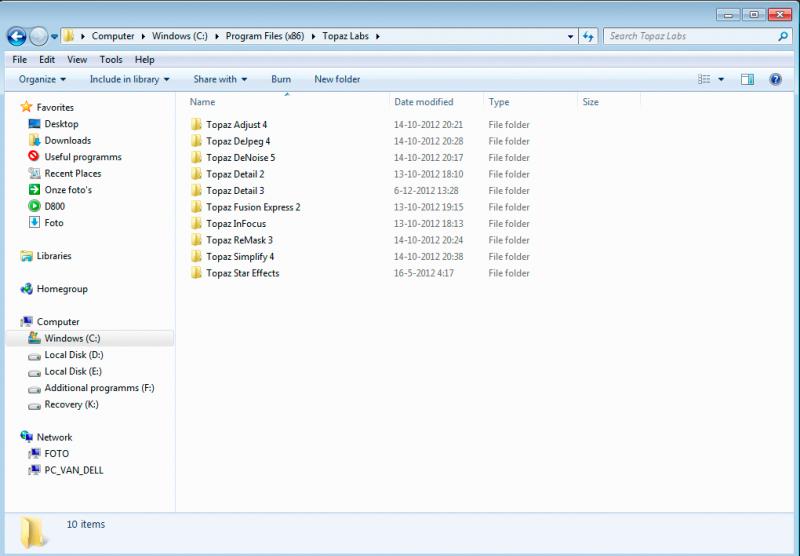Open the address bar history dropdown
The height and width of the screenshot is (556, 800).
570,37
